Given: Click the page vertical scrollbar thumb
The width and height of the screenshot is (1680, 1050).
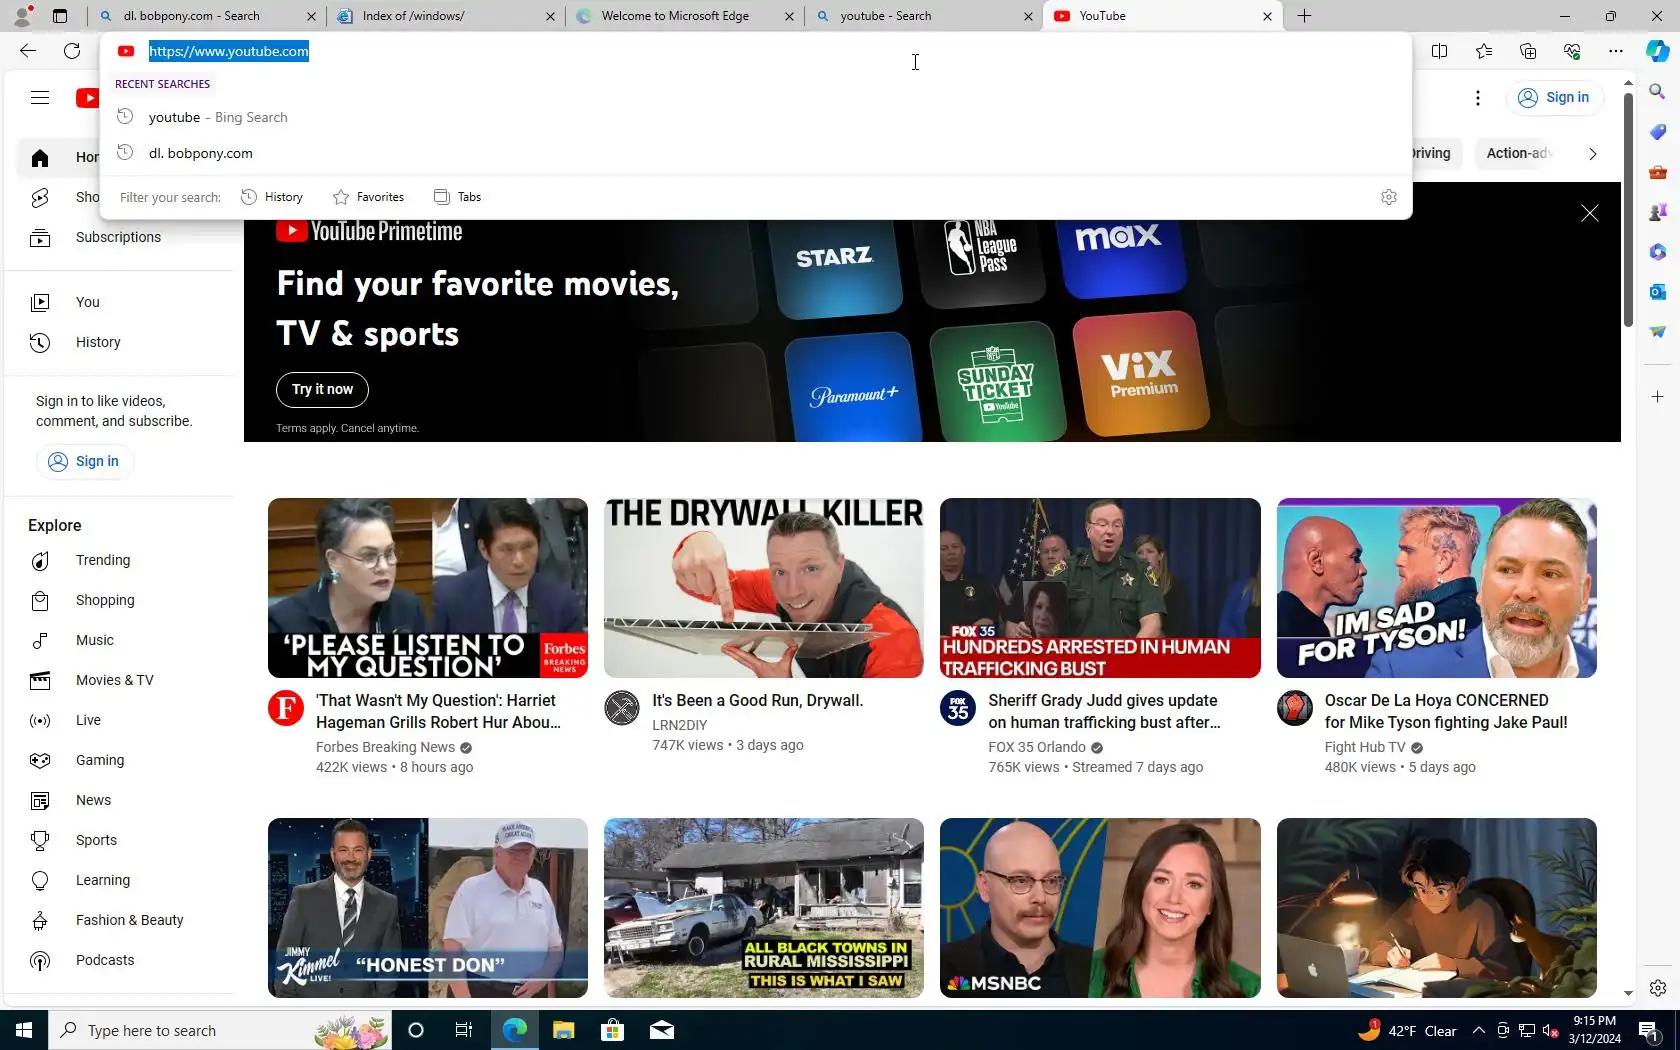Looking at the screenshot, I should (1628, 210).
